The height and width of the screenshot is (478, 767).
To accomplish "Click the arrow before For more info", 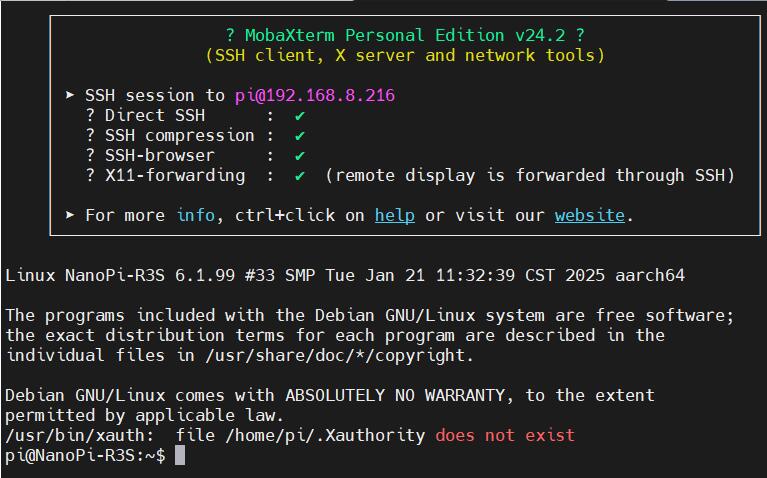I will tap(70, 215).
